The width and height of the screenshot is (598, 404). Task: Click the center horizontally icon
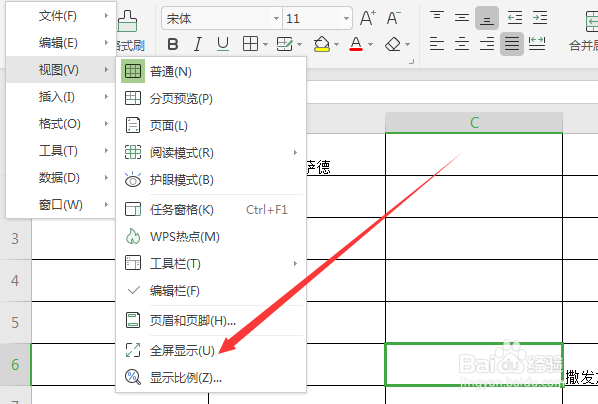462,44
